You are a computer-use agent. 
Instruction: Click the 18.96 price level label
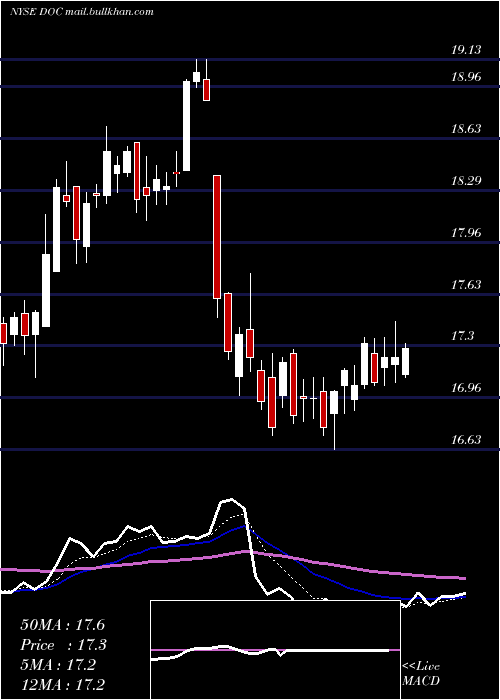click(467, 77)
